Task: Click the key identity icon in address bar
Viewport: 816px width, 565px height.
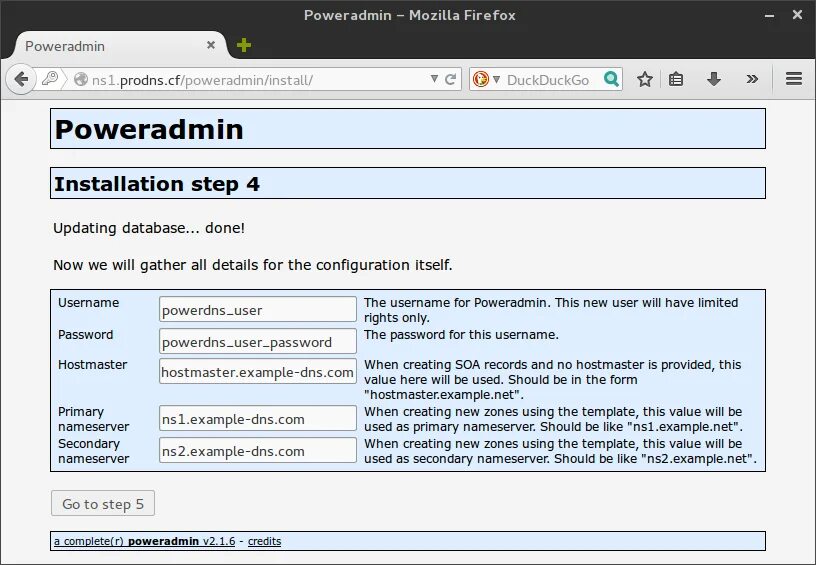Action: point(50,79)
